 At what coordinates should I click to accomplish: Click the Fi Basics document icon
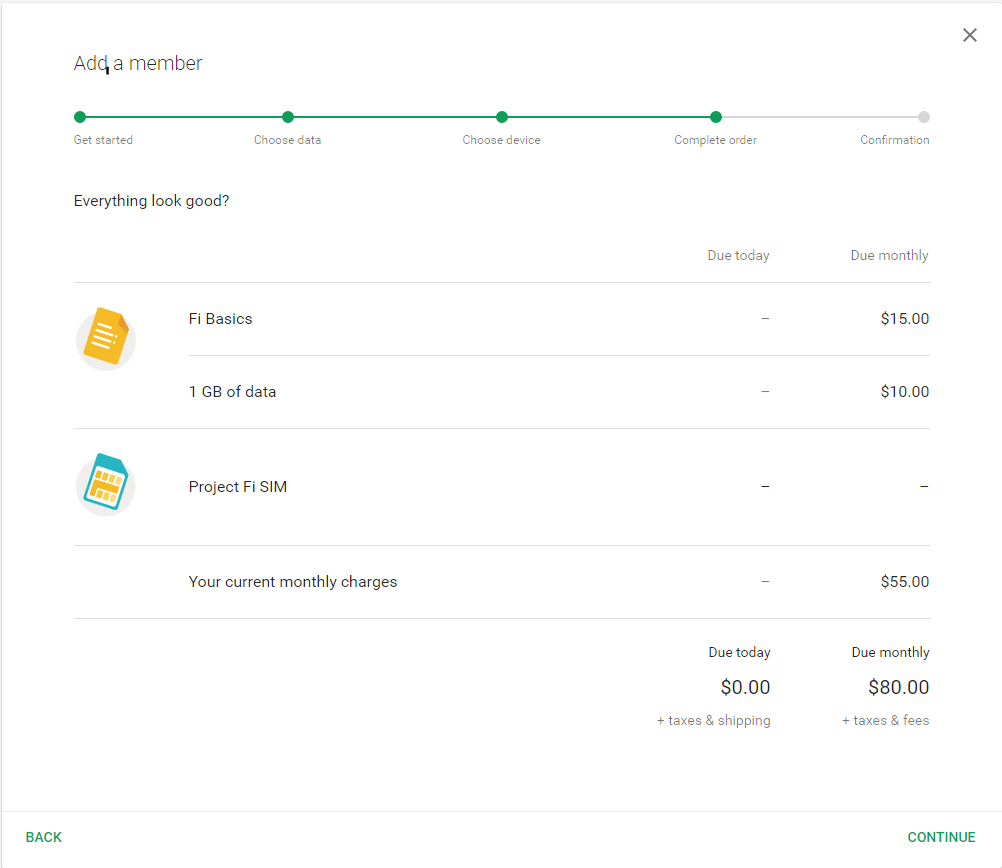[105, 339]
